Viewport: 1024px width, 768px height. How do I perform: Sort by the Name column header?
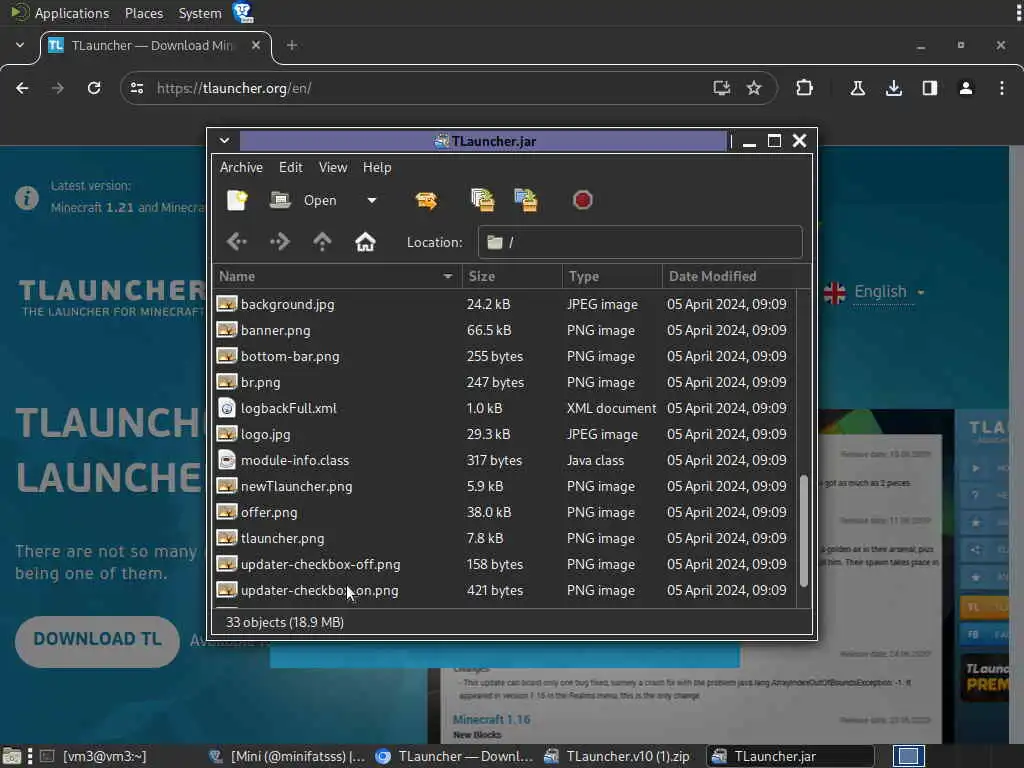click(x=337, y=276)
